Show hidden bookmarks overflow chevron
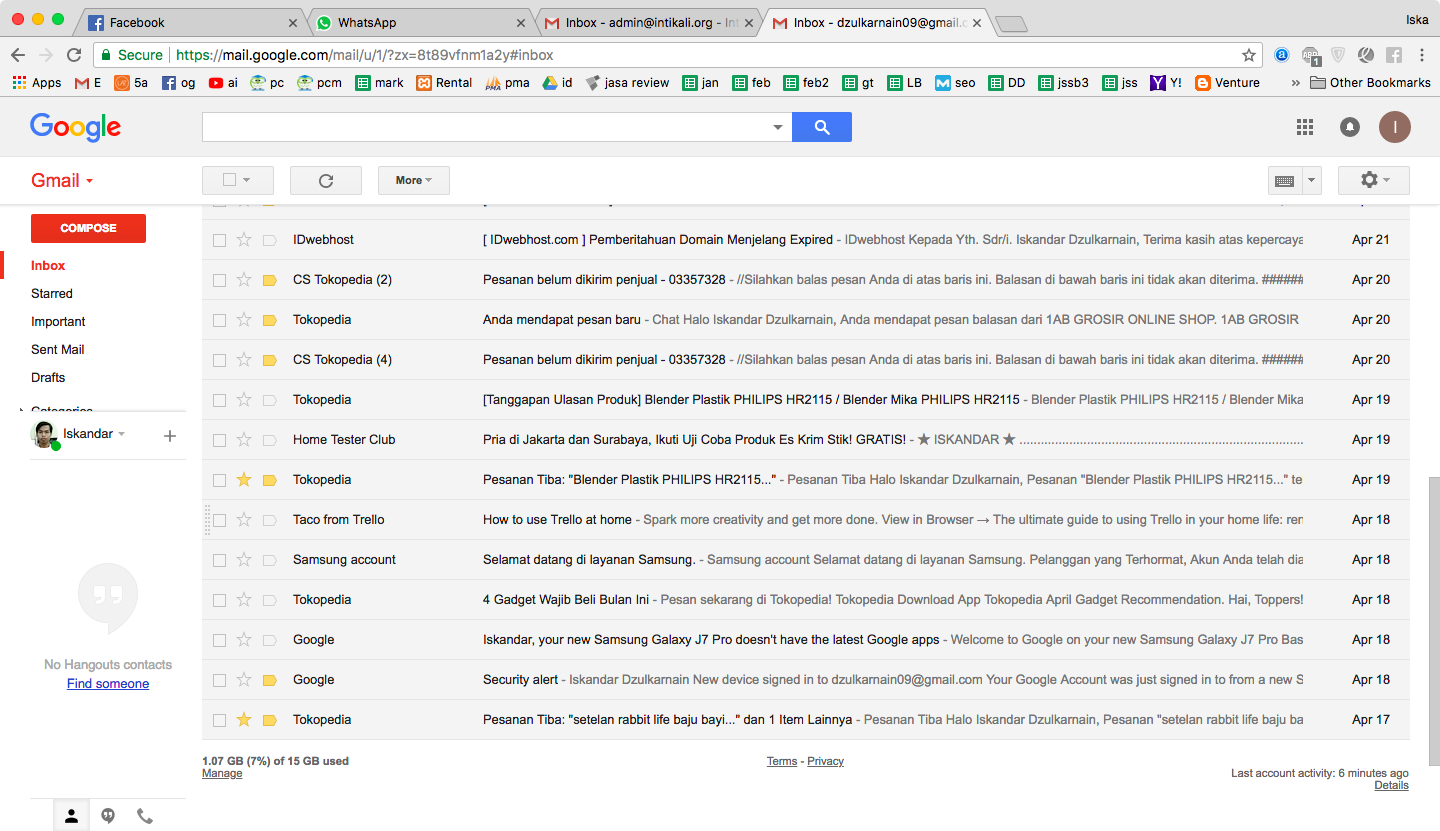This screenshot has width=1440, height=831. (x=1296, y=83)
